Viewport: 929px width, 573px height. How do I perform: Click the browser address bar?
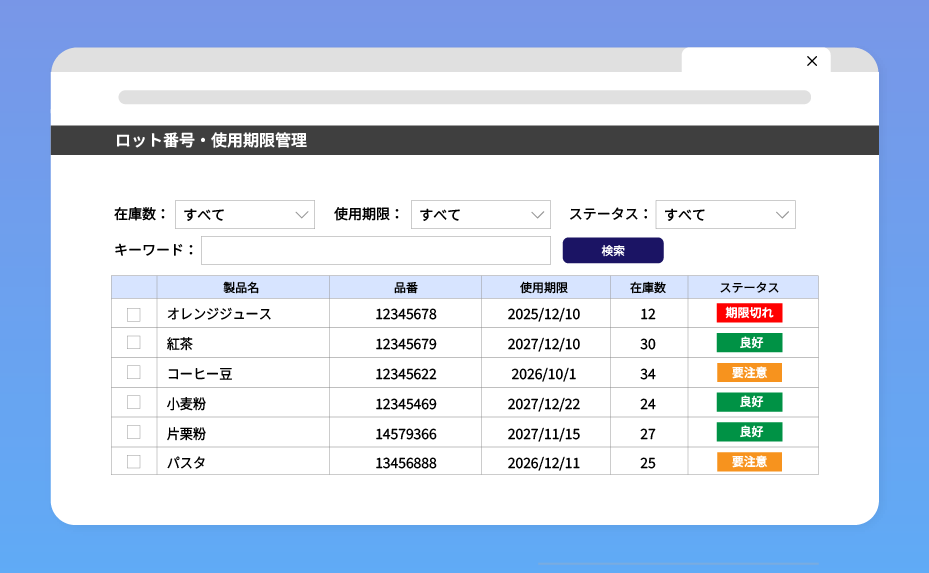coord(464,98)
